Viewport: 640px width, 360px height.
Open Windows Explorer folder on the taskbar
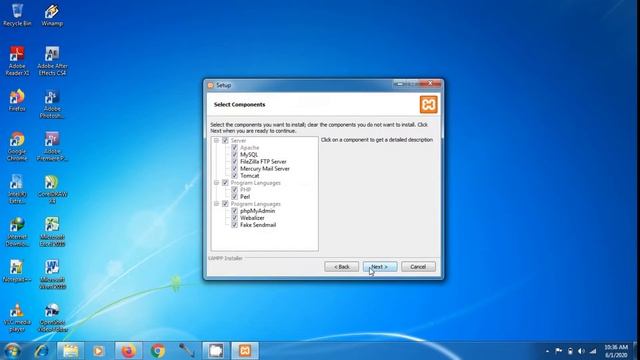(70, 351)
